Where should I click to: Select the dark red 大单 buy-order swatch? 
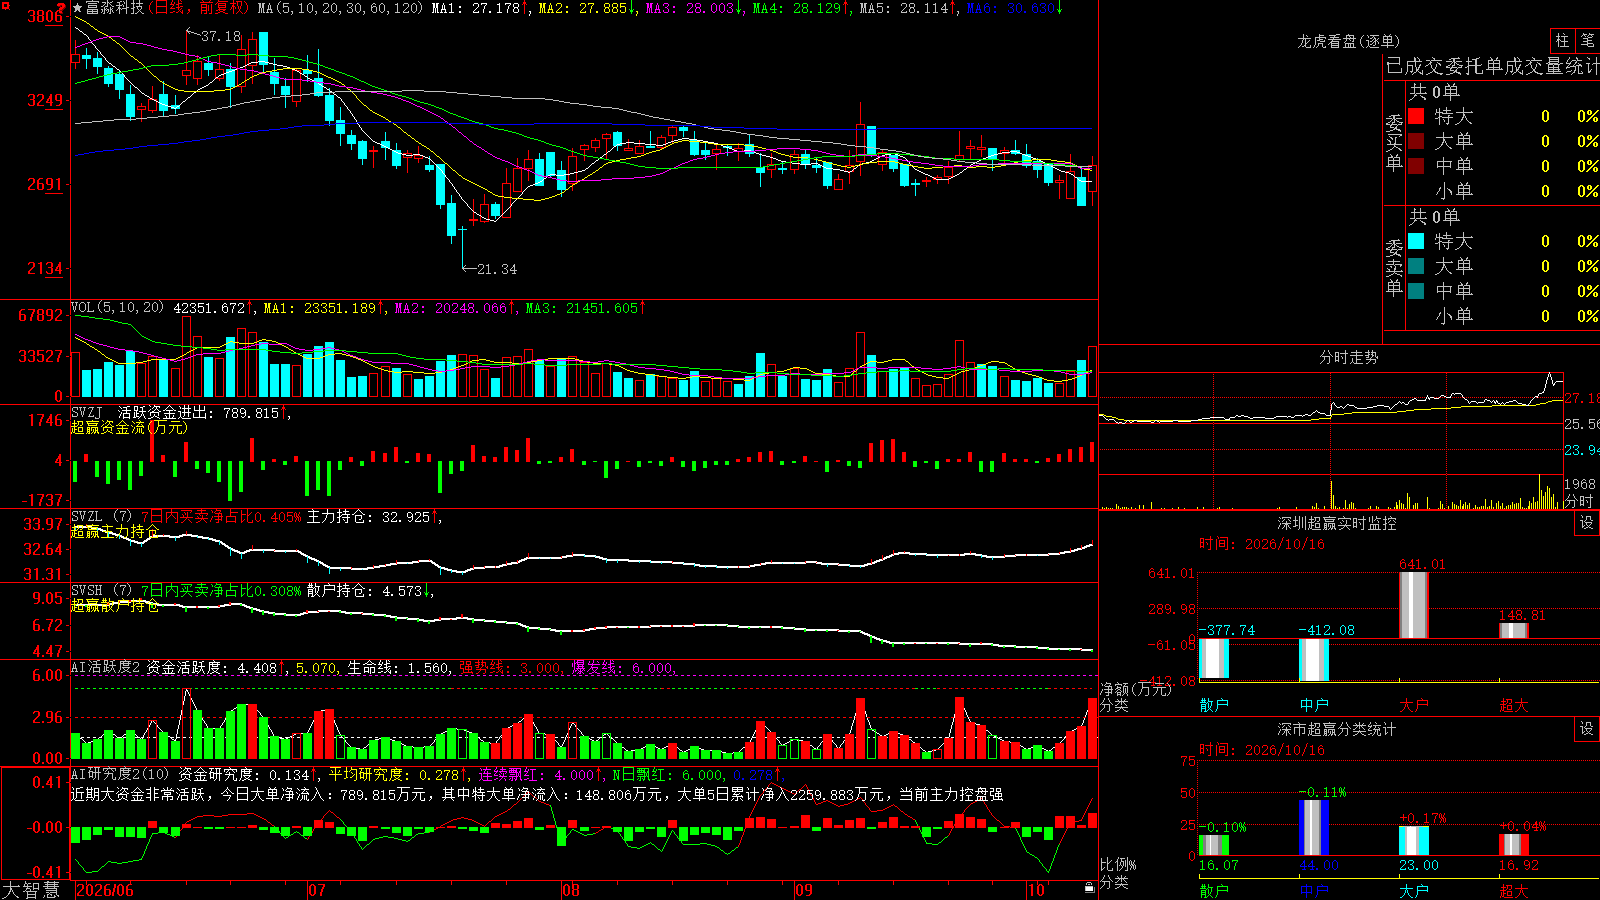tap(1416, 141)
